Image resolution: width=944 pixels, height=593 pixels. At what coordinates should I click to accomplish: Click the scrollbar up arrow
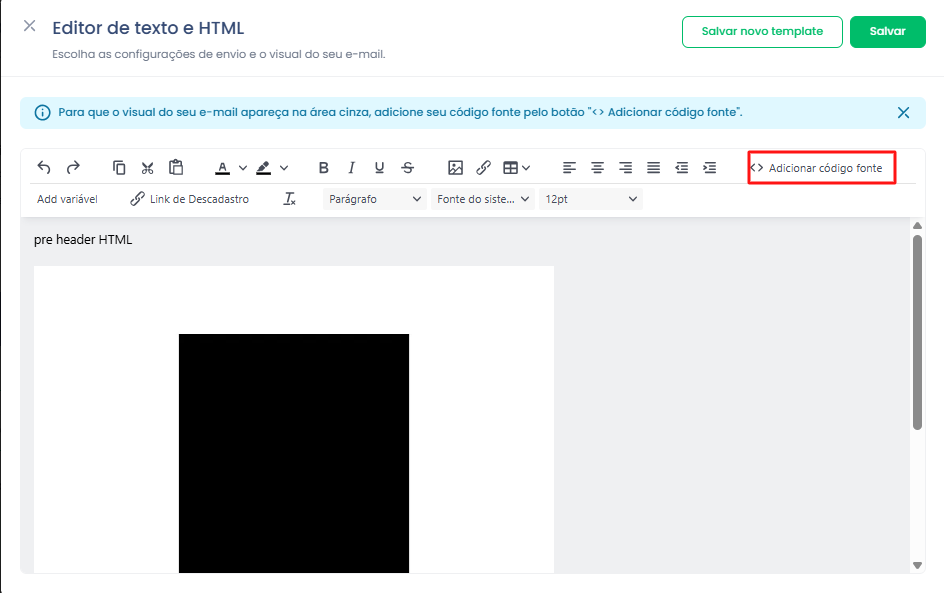(917, 226)
